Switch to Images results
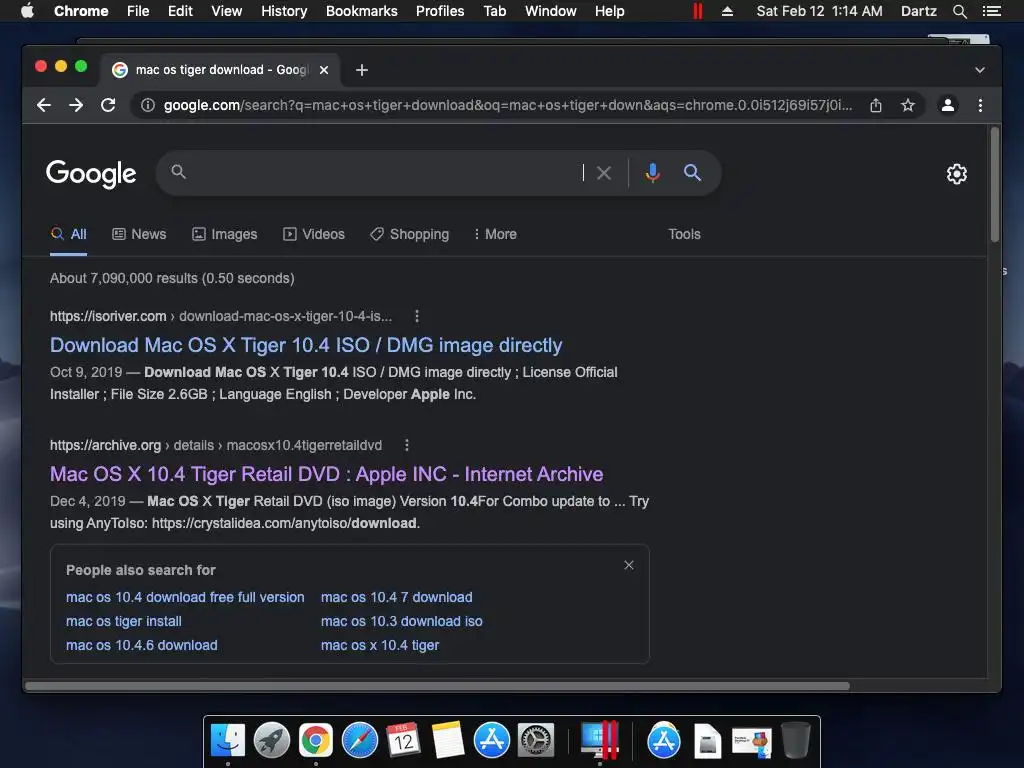The height and width of the screenshot is (768, 1024). click(225, 234)
